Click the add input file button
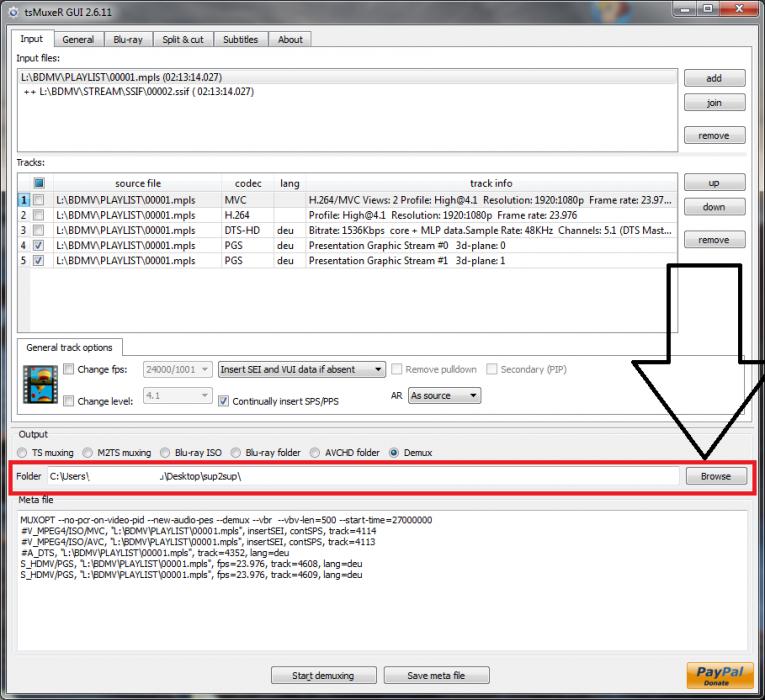 (714, 78)
